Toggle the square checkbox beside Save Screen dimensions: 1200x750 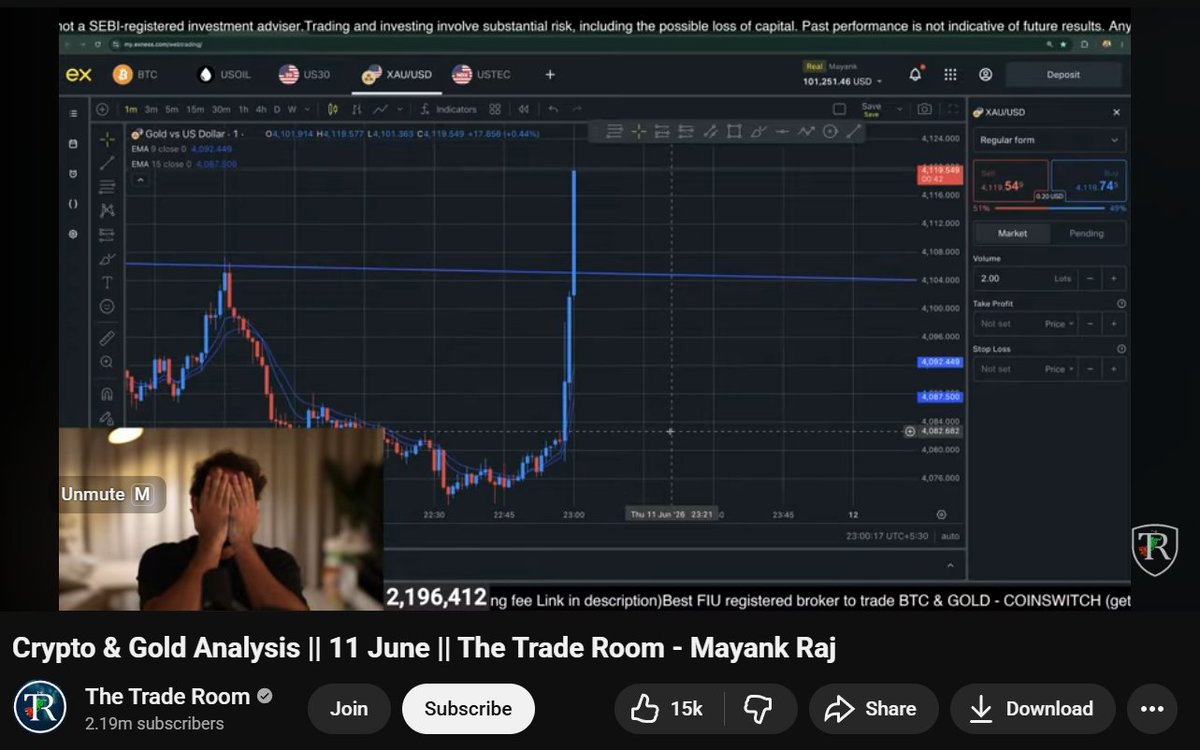(839, 109)
